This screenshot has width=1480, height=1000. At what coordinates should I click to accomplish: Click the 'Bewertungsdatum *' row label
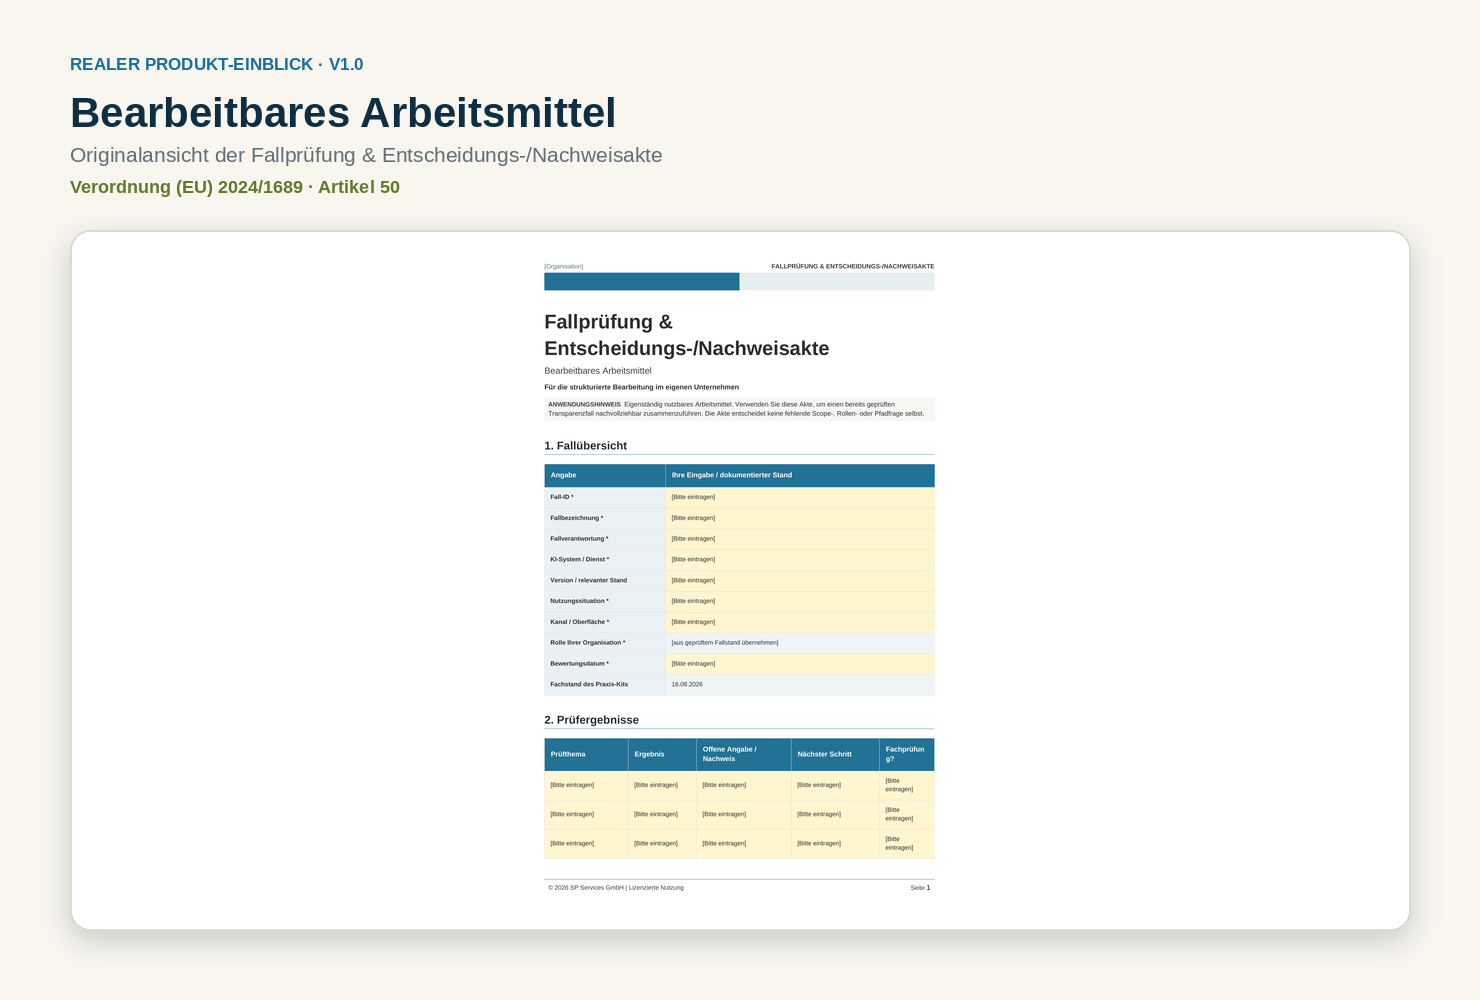[605, 664]
